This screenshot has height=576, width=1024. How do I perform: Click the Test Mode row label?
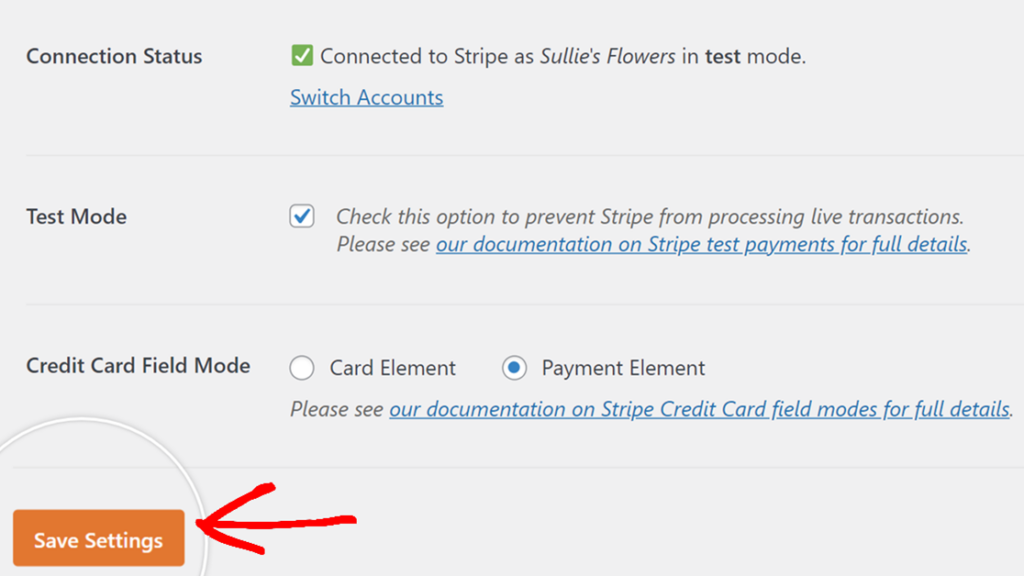[x=76, y=216]
